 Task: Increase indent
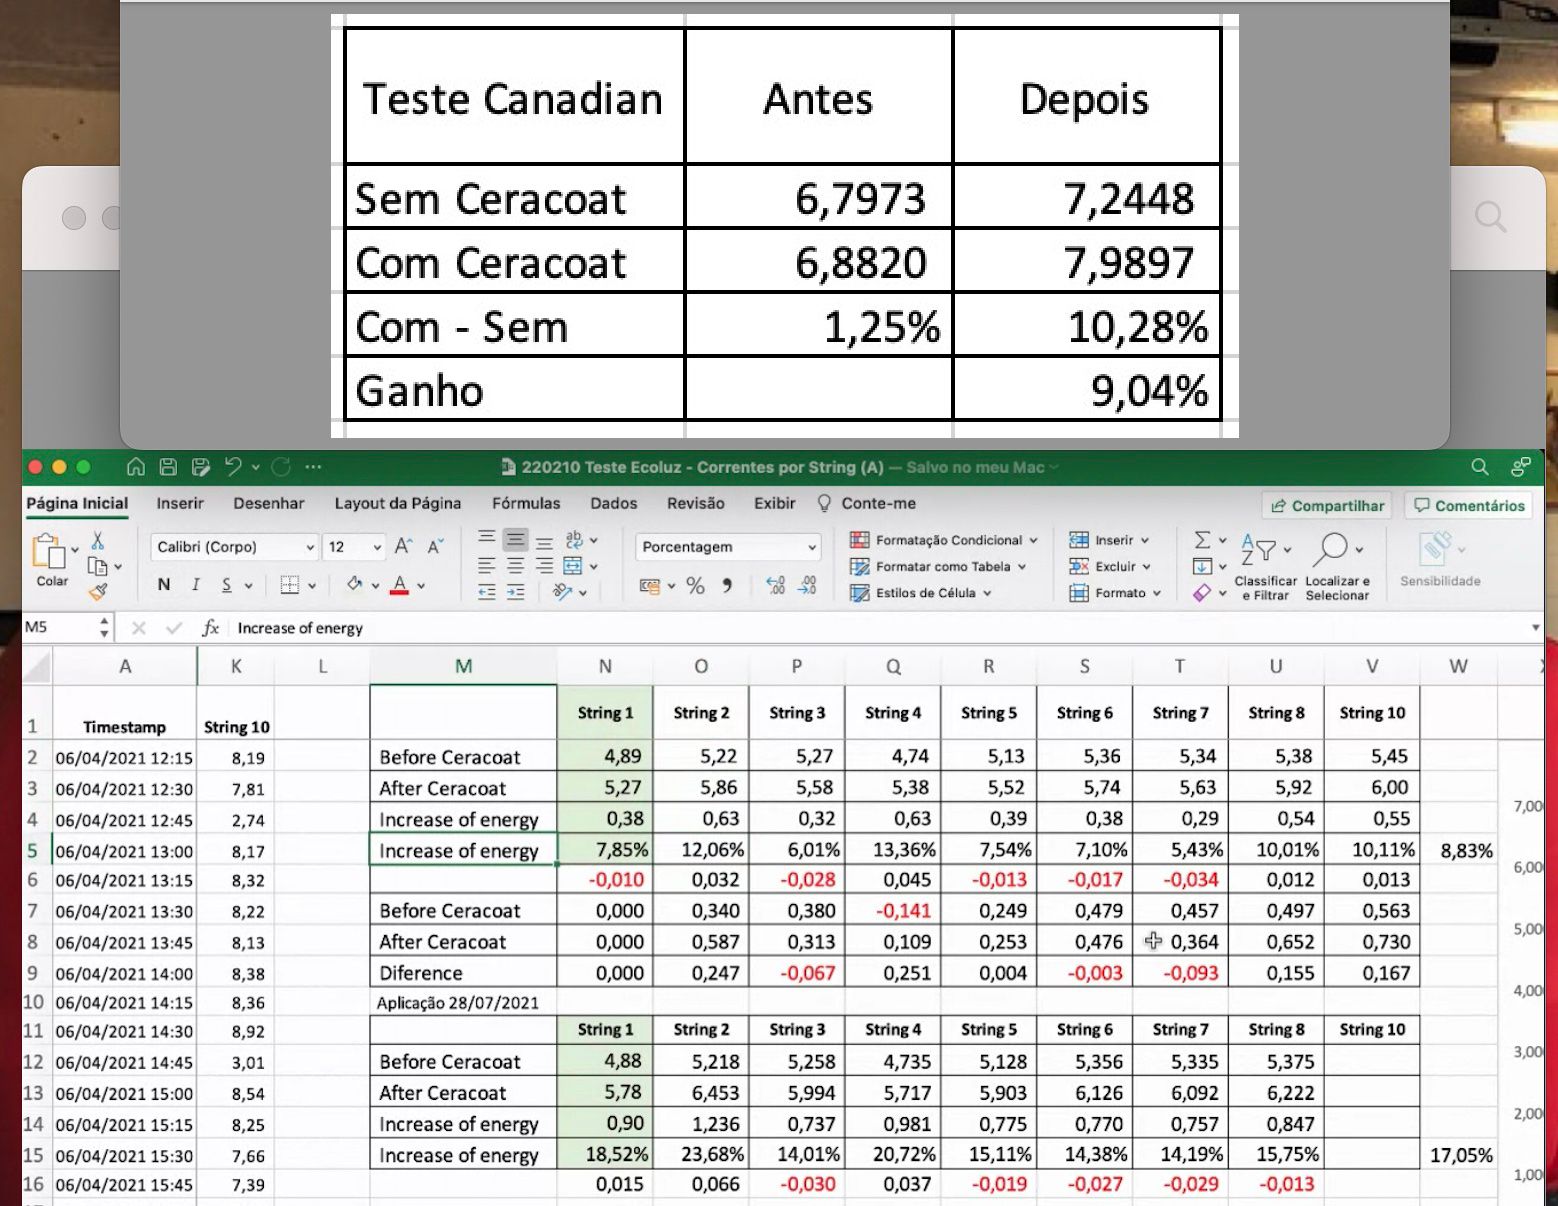pos(515,592)
